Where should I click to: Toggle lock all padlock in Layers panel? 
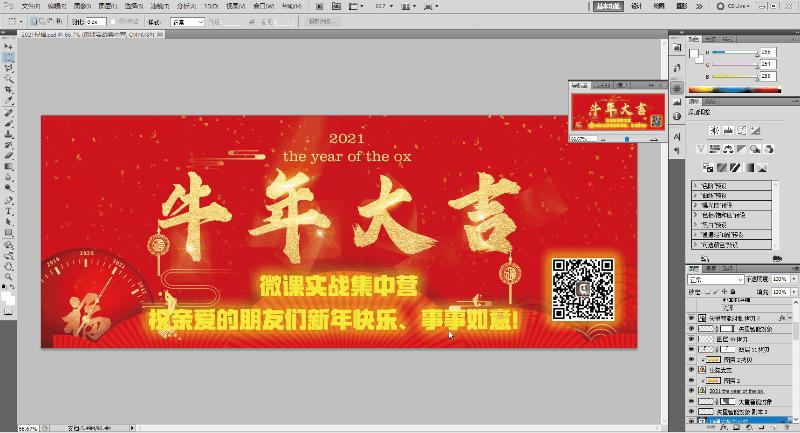pos(733,292)
